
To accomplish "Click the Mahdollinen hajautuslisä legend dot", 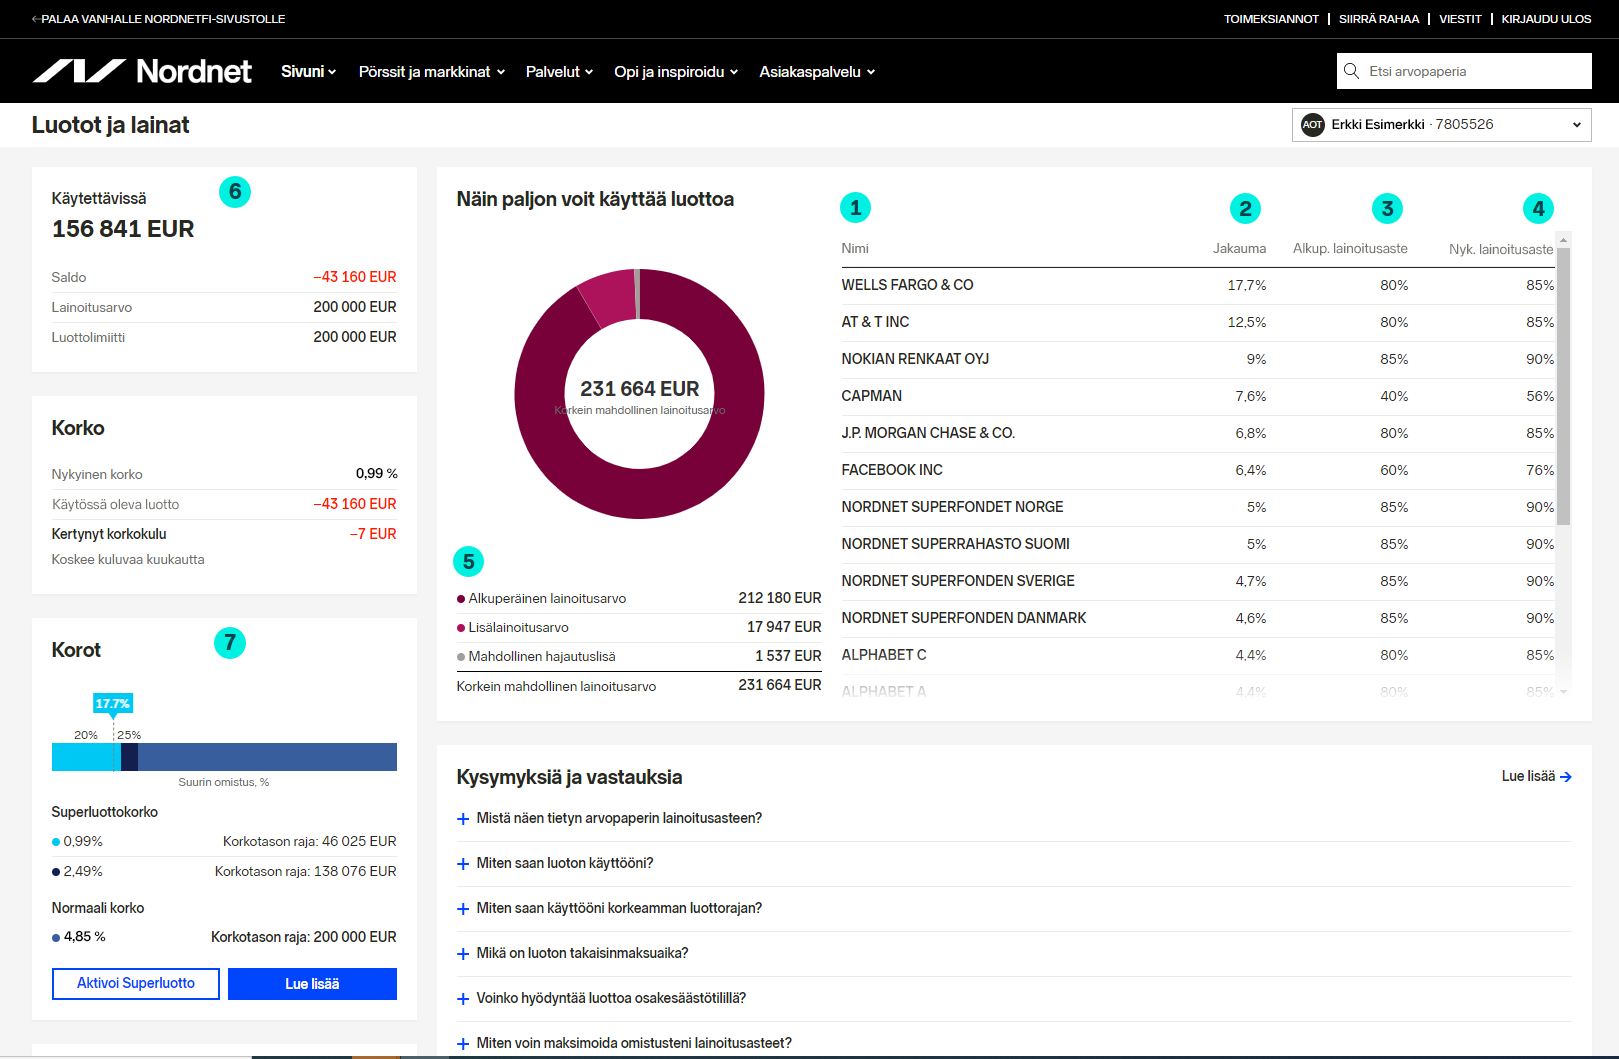I will pos(461,657).
